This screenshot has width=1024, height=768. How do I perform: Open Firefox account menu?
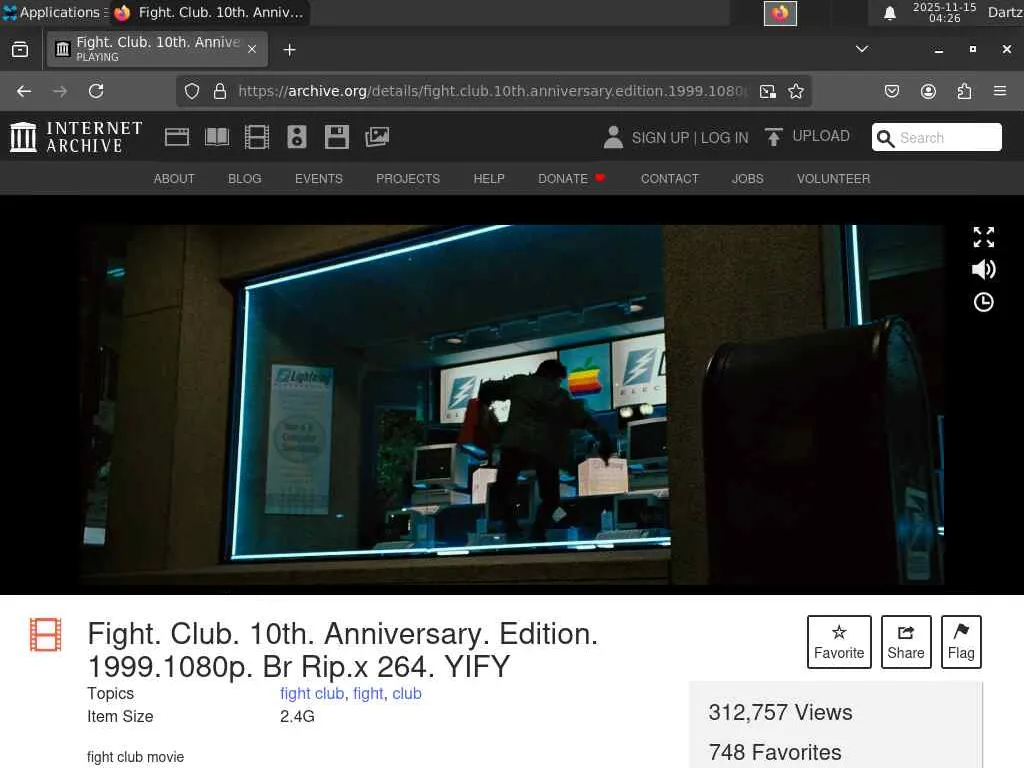click(928, 91)
